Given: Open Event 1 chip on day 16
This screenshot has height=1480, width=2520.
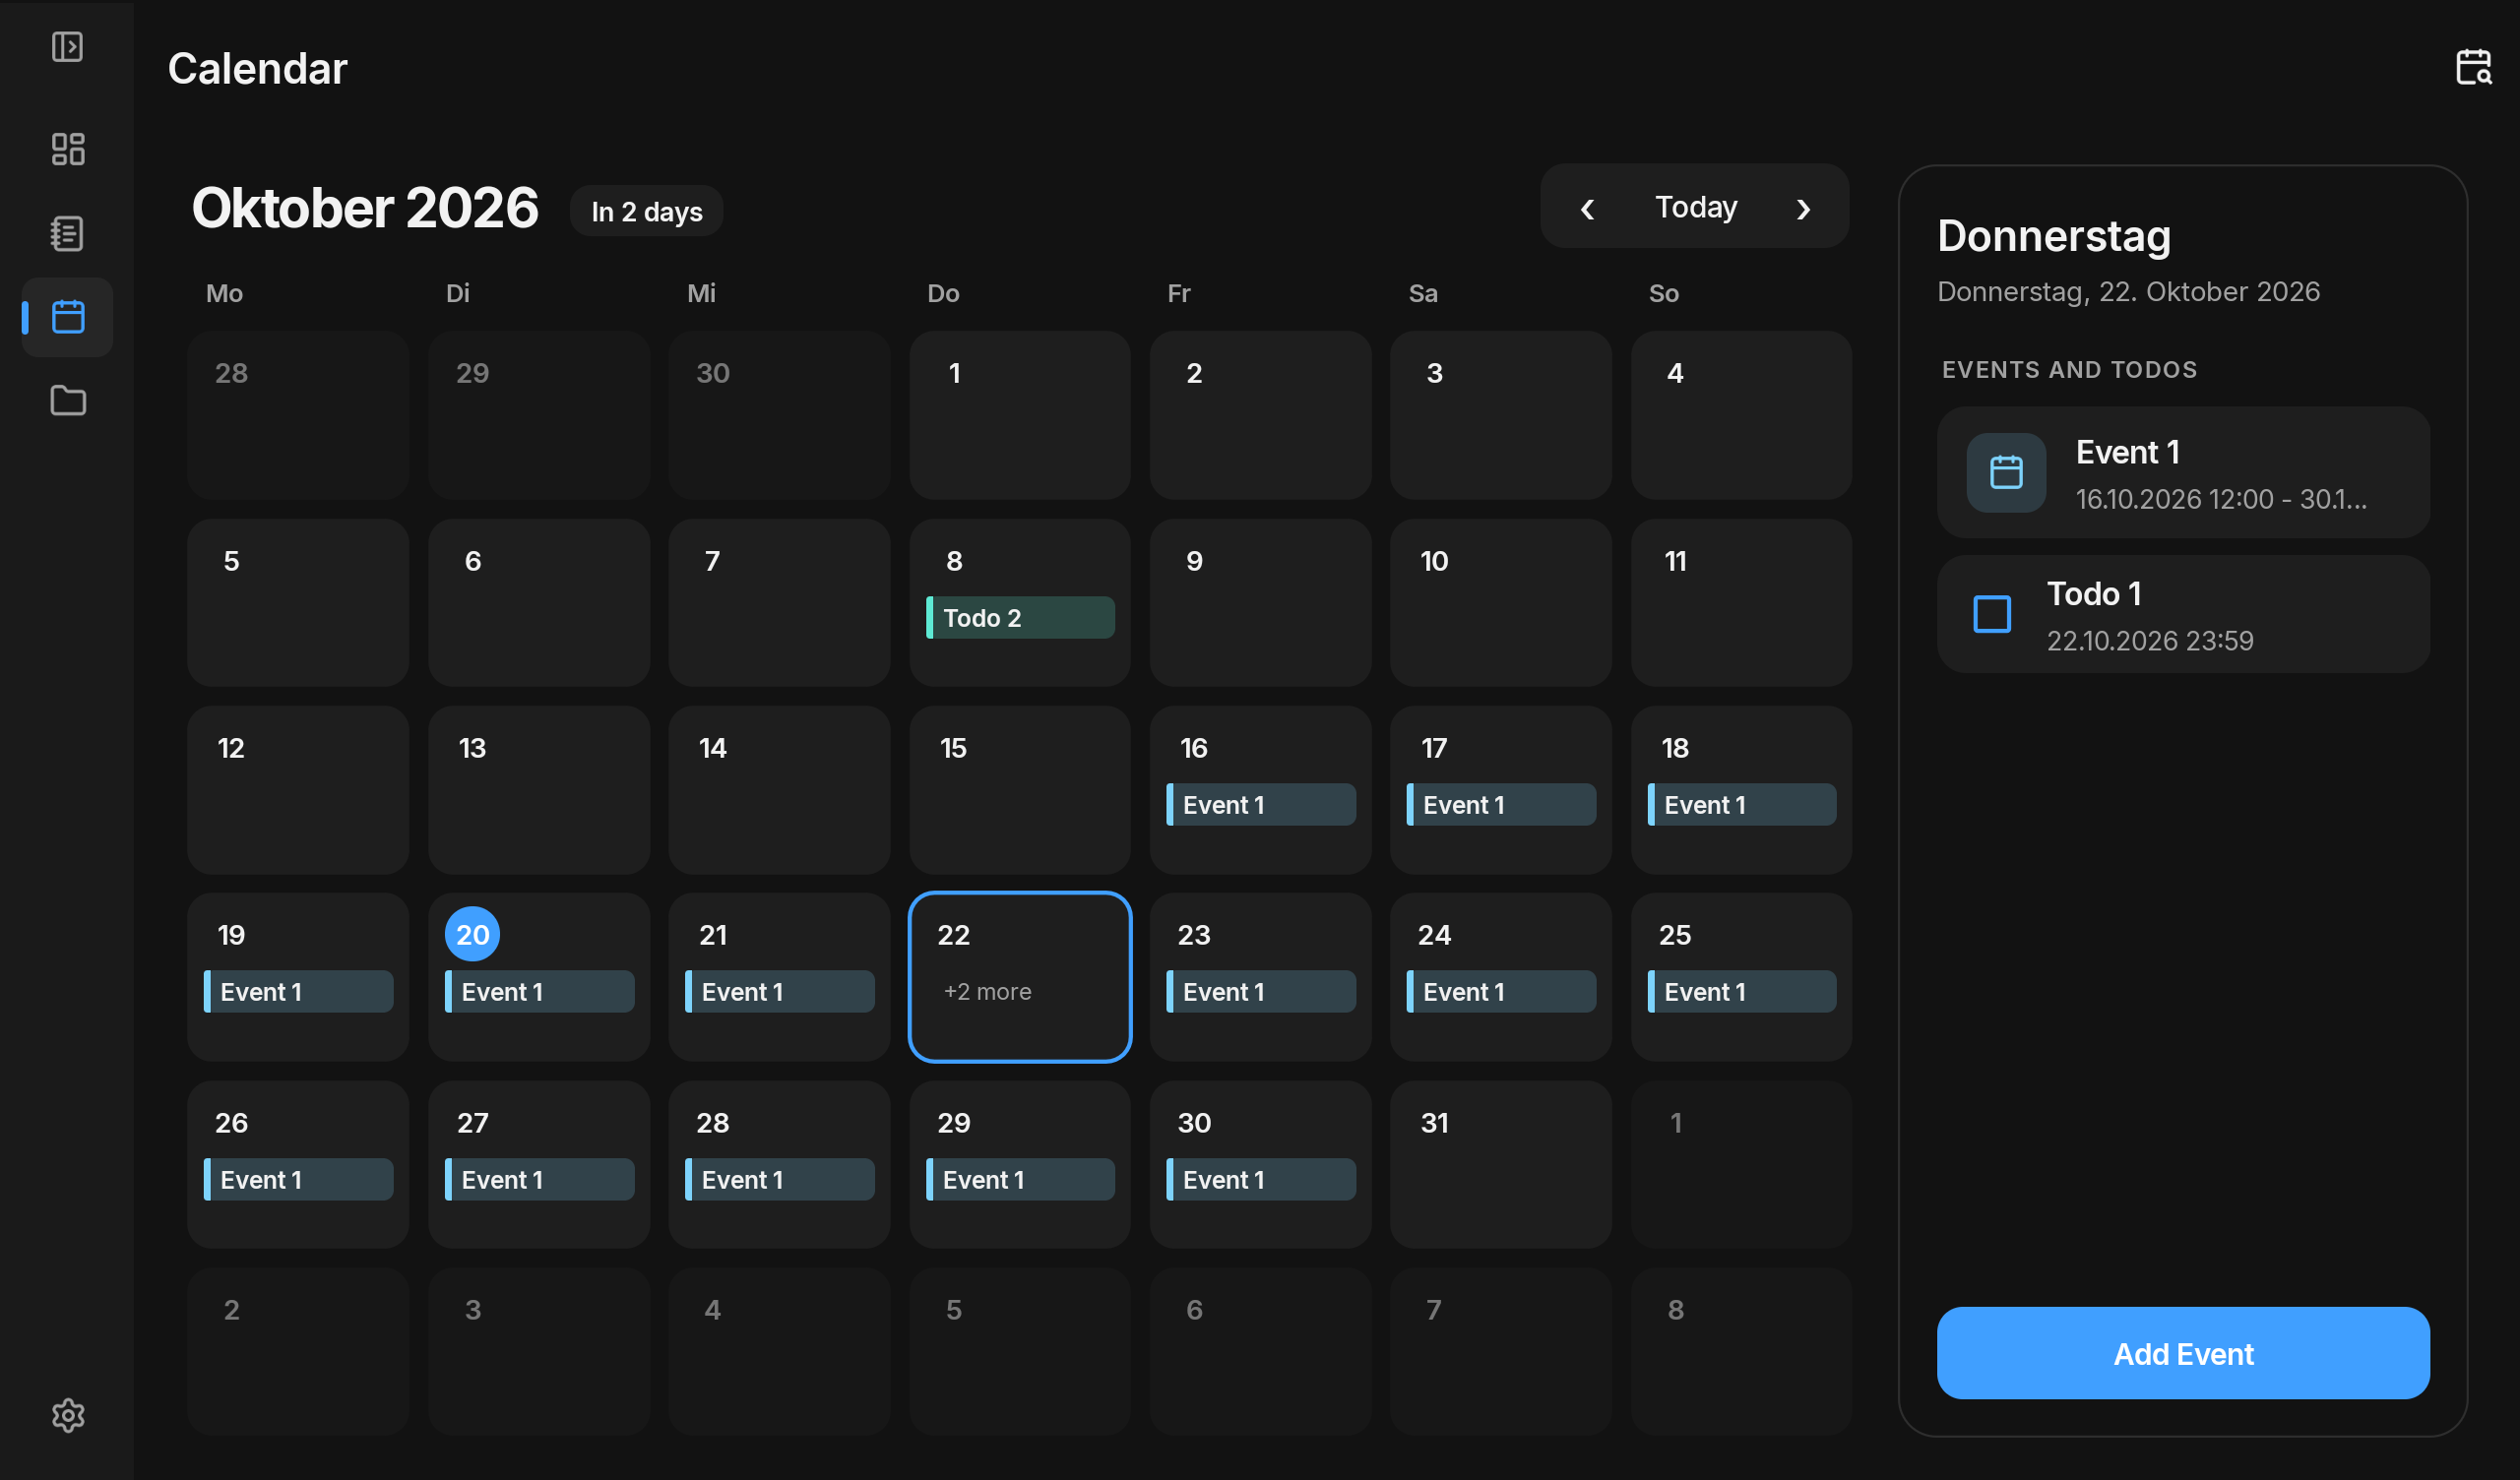Looking at the screenshot, I should (x=1261, y=805).
